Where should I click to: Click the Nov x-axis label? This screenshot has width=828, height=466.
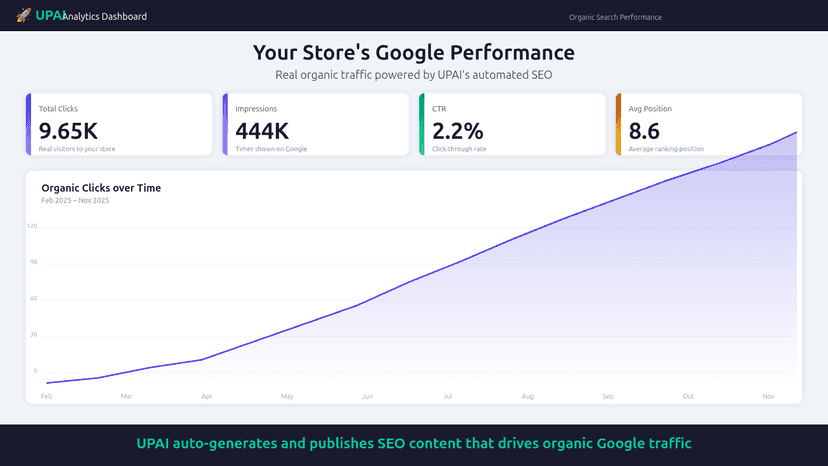tap(768, 396)
